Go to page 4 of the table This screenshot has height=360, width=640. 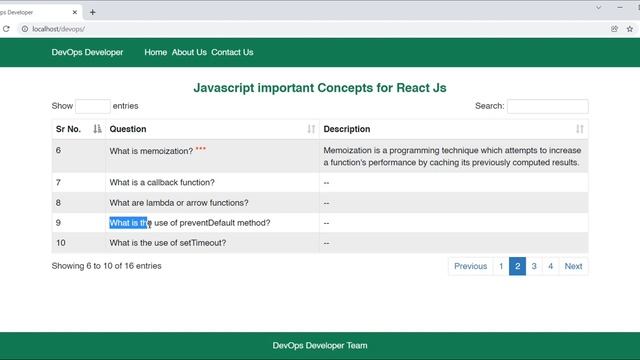click(550, 266)
